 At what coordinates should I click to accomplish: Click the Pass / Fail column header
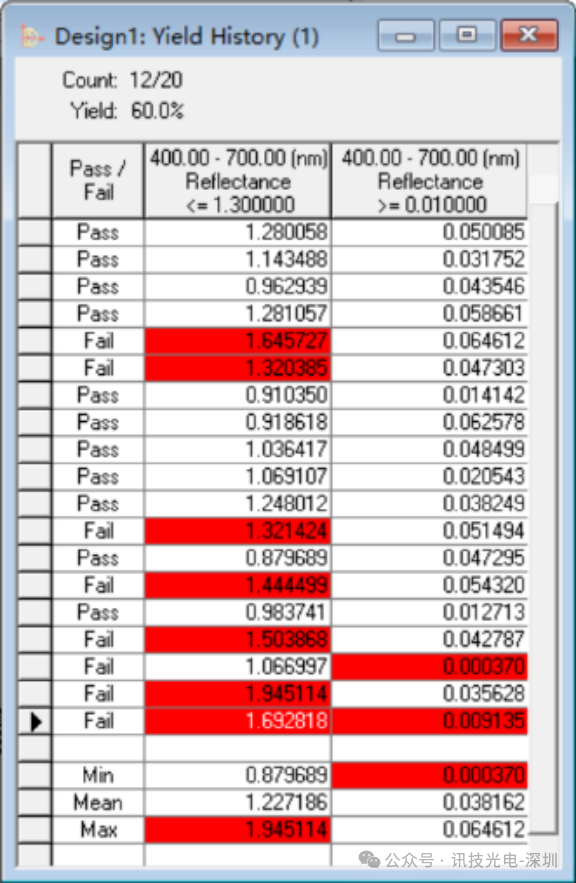point(98,180)
